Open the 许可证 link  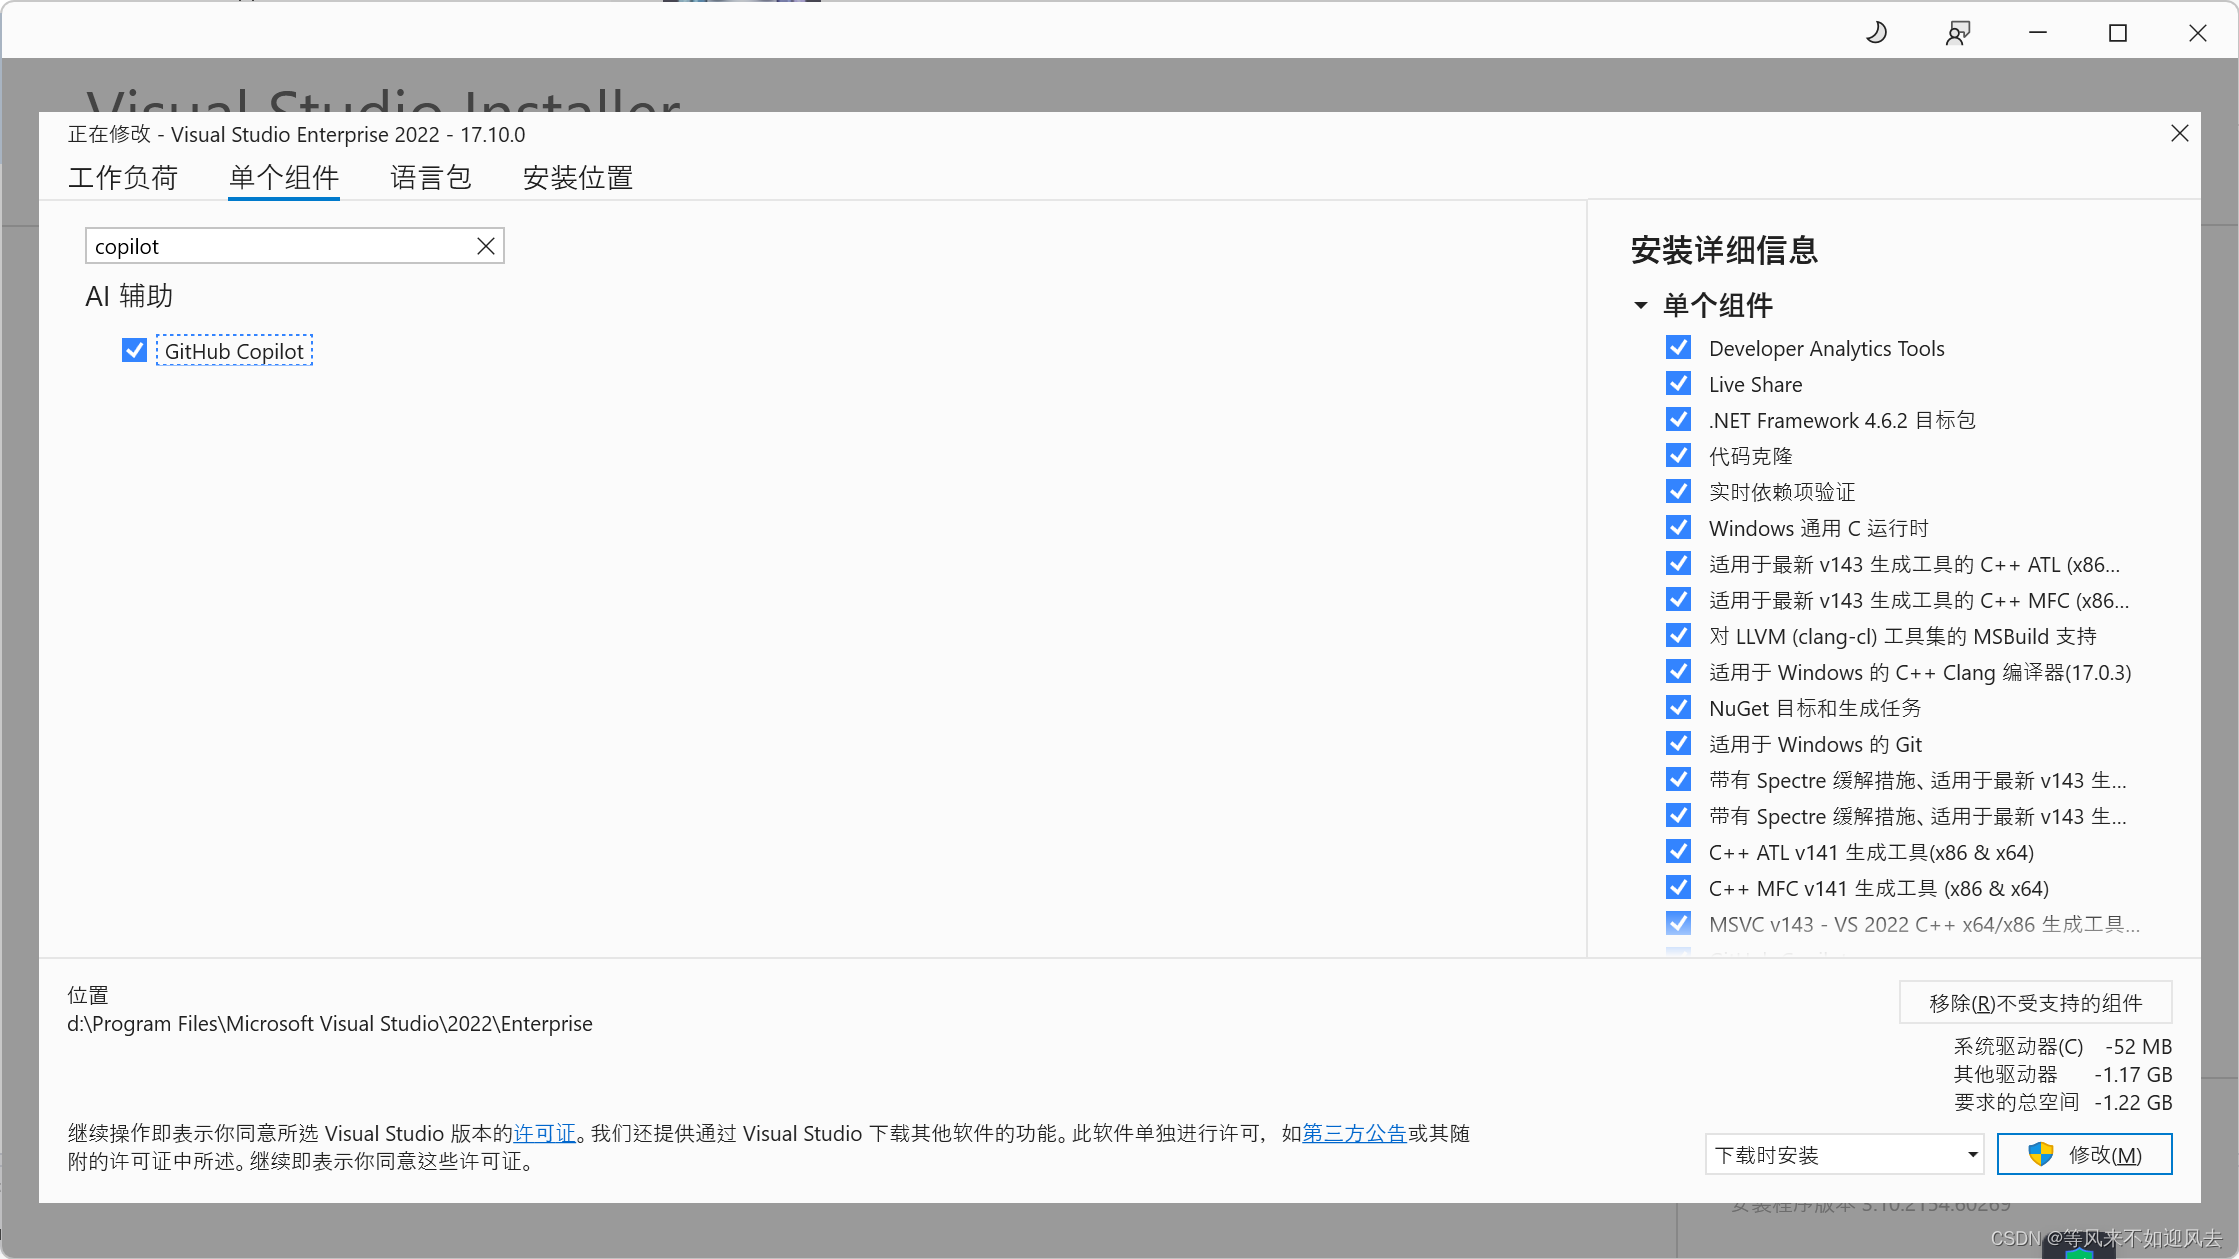pyautogui.click(x=545, y=1133)
